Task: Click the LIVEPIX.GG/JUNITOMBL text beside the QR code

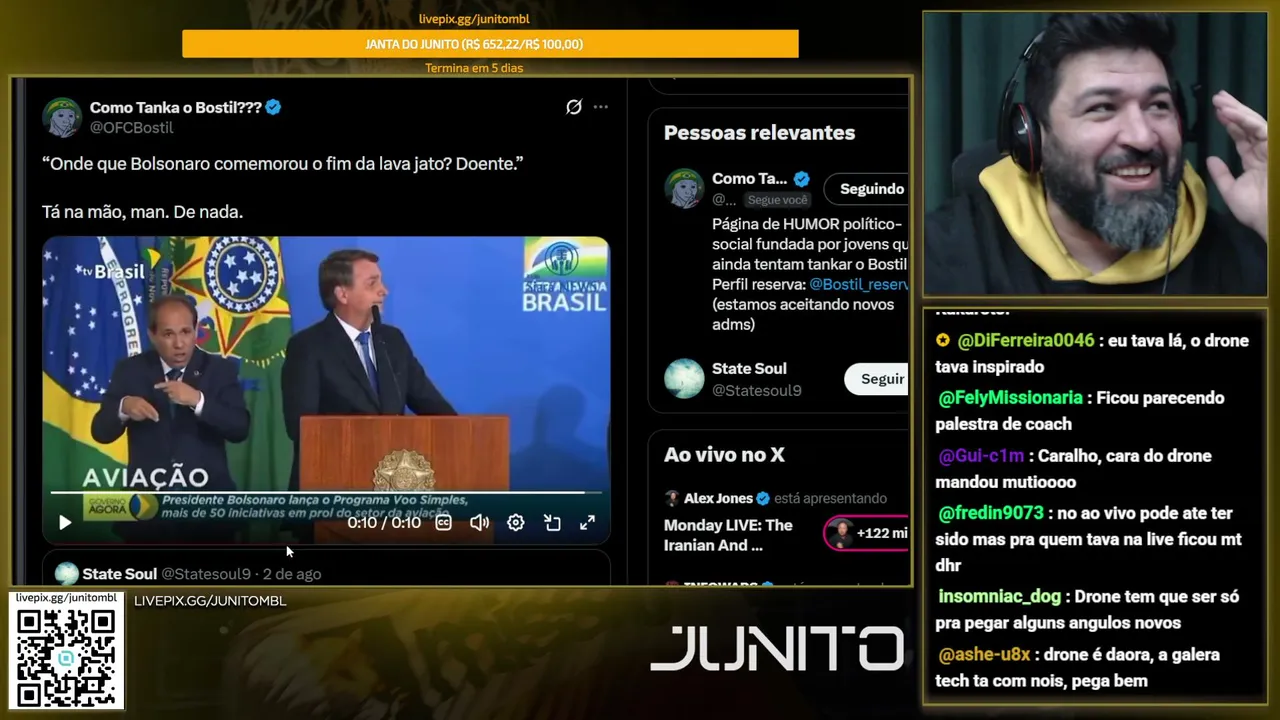Action: tap(210, 601)
